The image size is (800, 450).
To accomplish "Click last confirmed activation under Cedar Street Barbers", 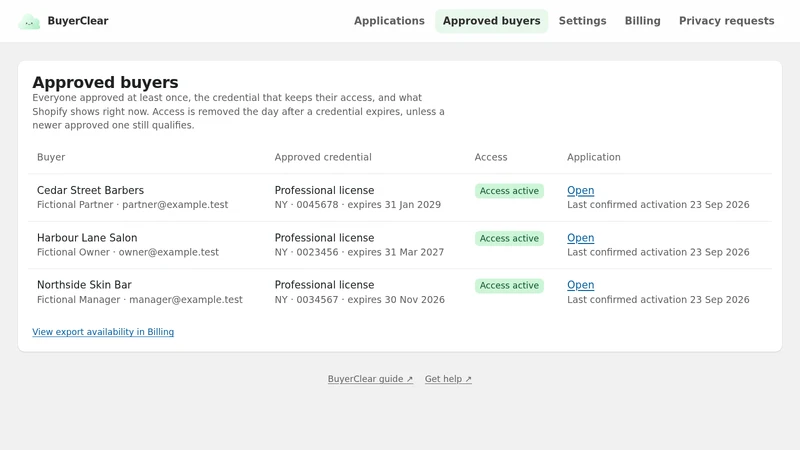I will tap(658, 205).
